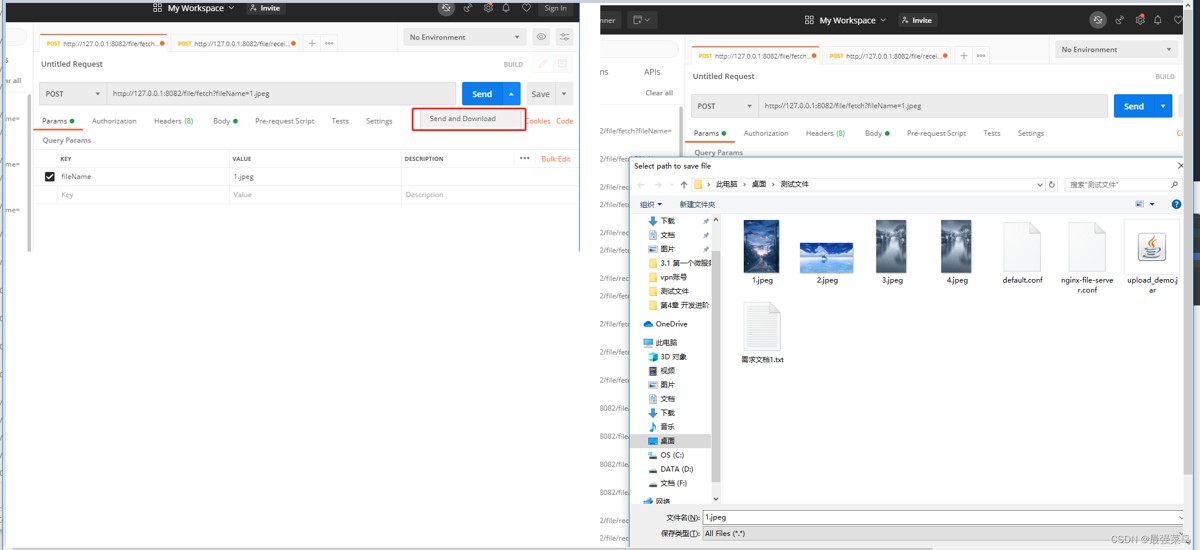
Task: Click the comment icon beside BUILD in left window
Action: (563, 64)
